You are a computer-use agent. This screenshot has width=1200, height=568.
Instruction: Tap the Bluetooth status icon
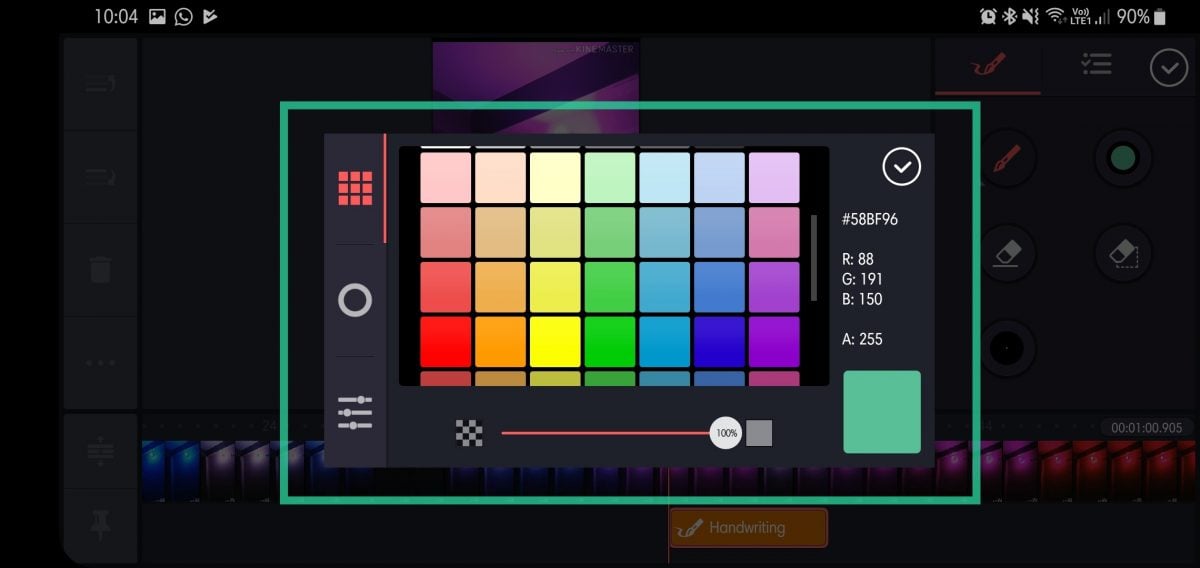point(1010,16)
